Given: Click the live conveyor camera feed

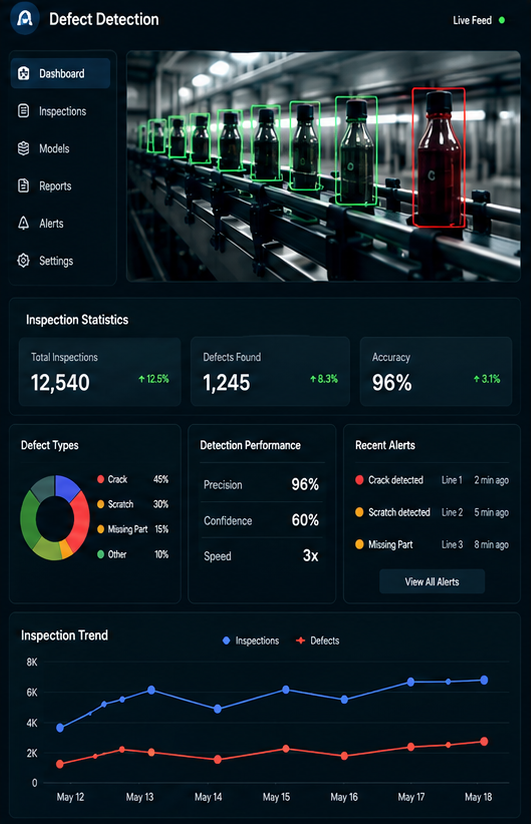Looking at the screenshot, I should pos(323,166).
